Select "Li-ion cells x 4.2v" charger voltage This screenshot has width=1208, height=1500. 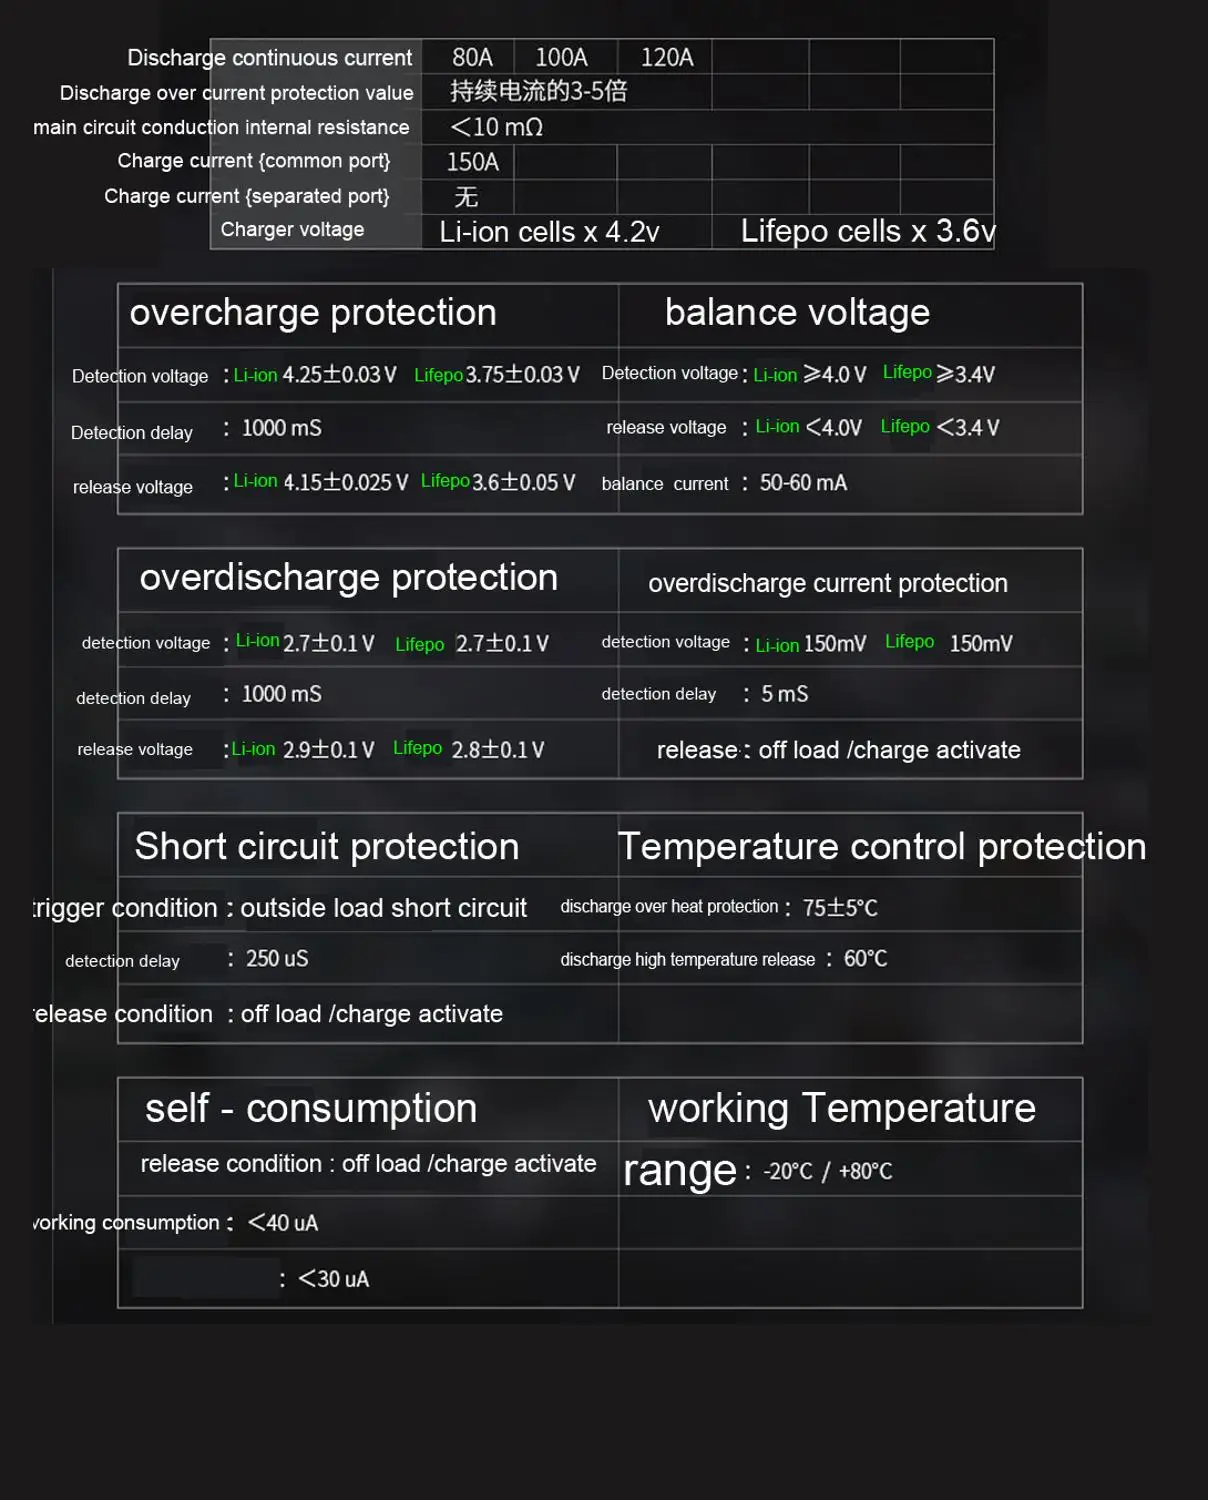pos(549,232)
